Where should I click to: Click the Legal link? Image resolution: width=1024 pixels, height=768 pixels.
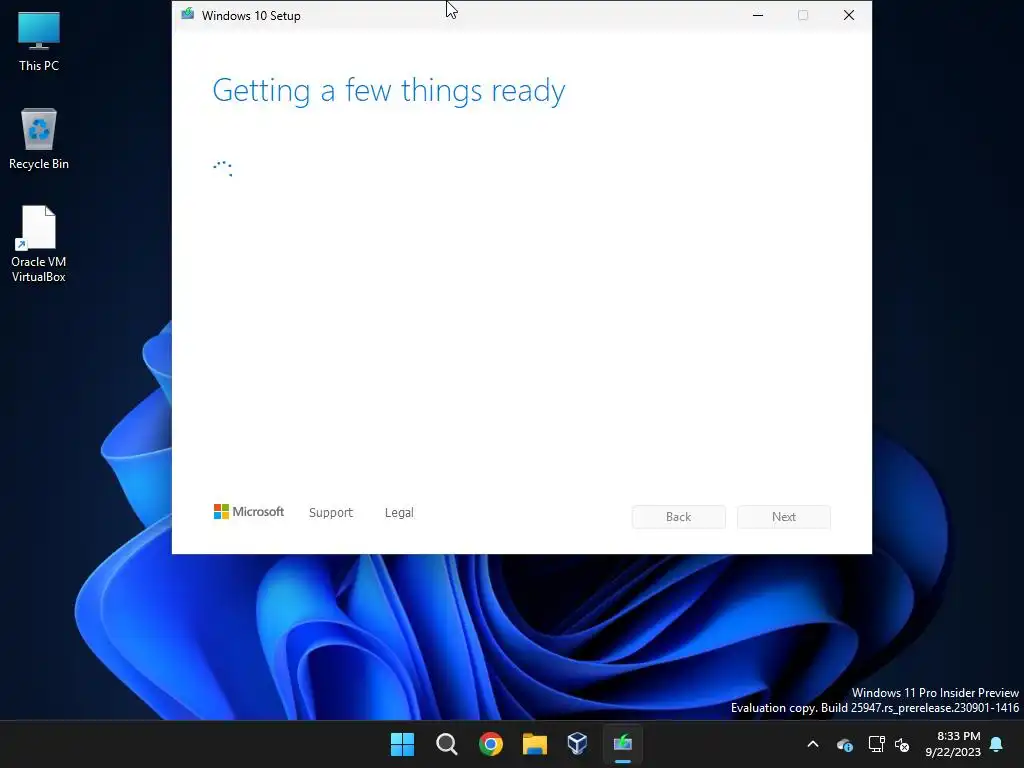coord(399,513)
